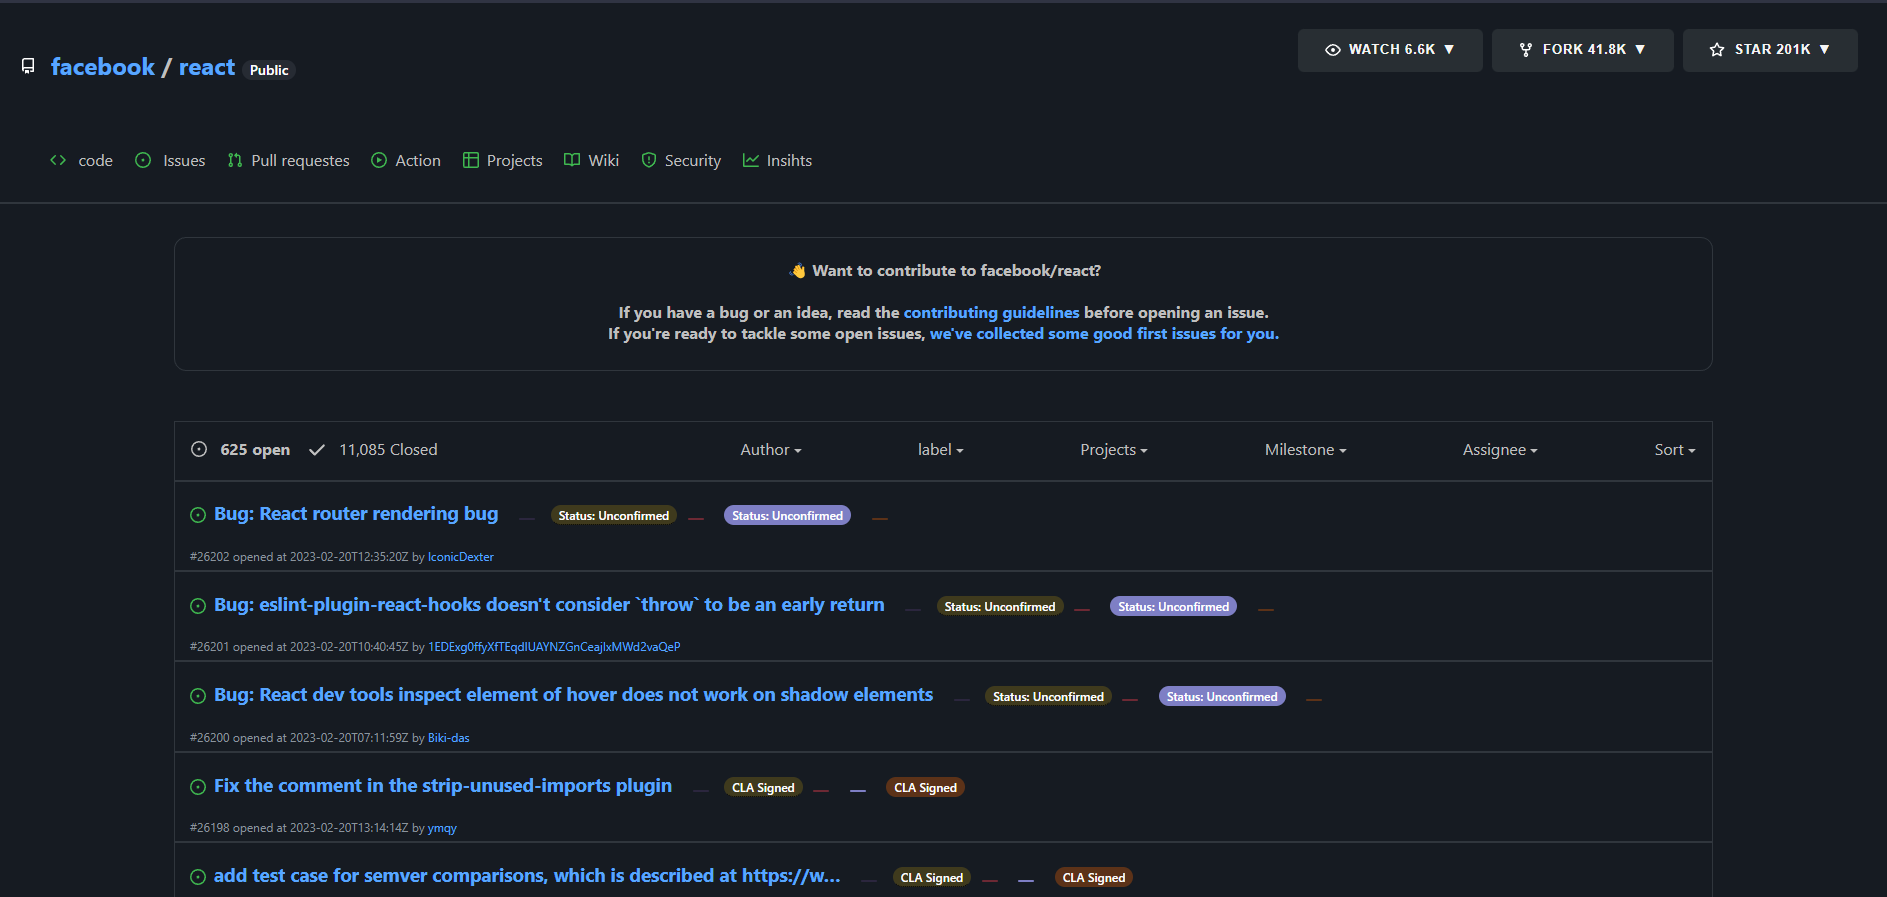Viewport: 1887px width, 897px height.
Task: Click the Insights graph icon
Action: [x=751, y=160]
